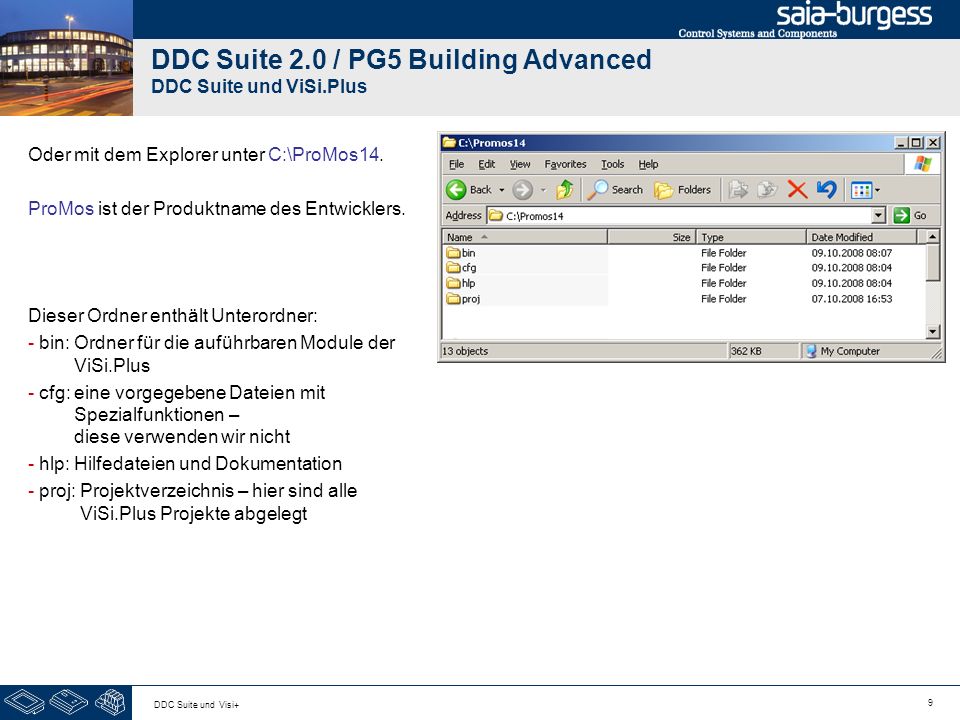Expand the Address bar dropdown
This screenshot has height=720, width=960.
[x=879, y=216]
